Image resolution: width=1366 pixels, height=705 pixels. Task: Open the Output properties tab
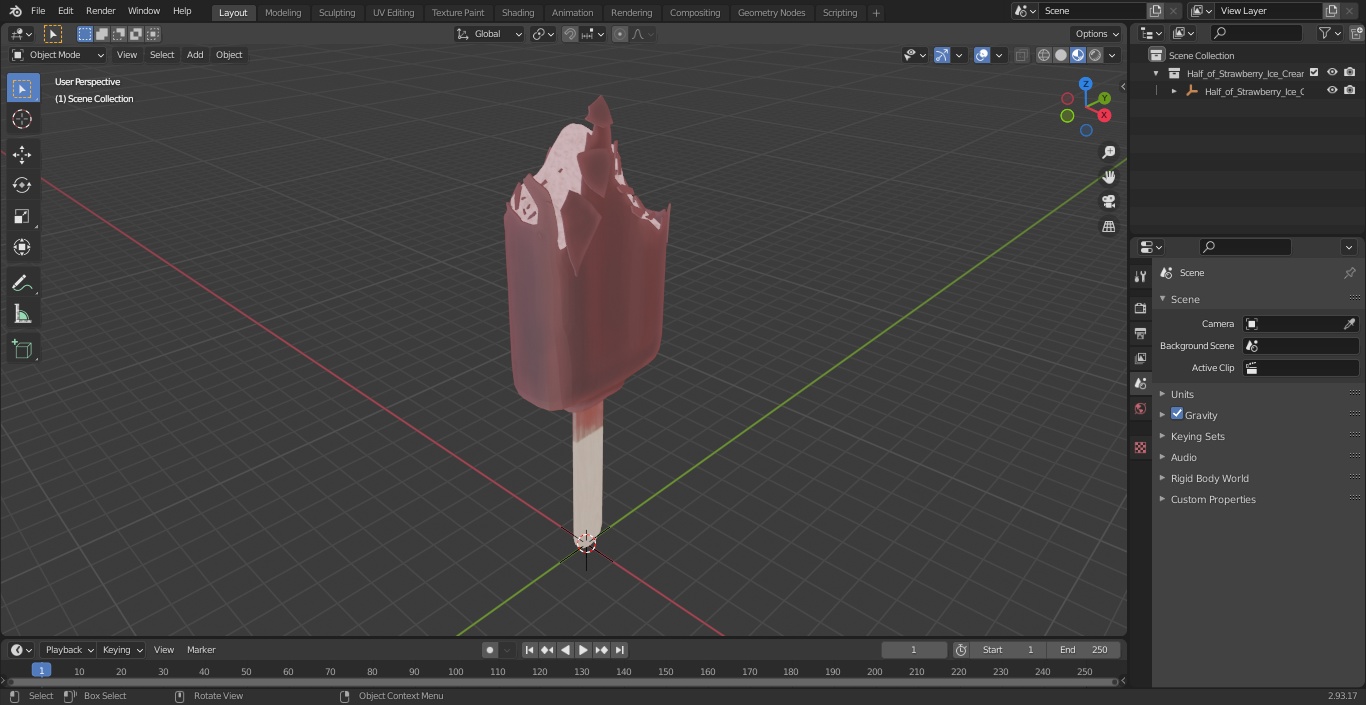pos(1140,333)
